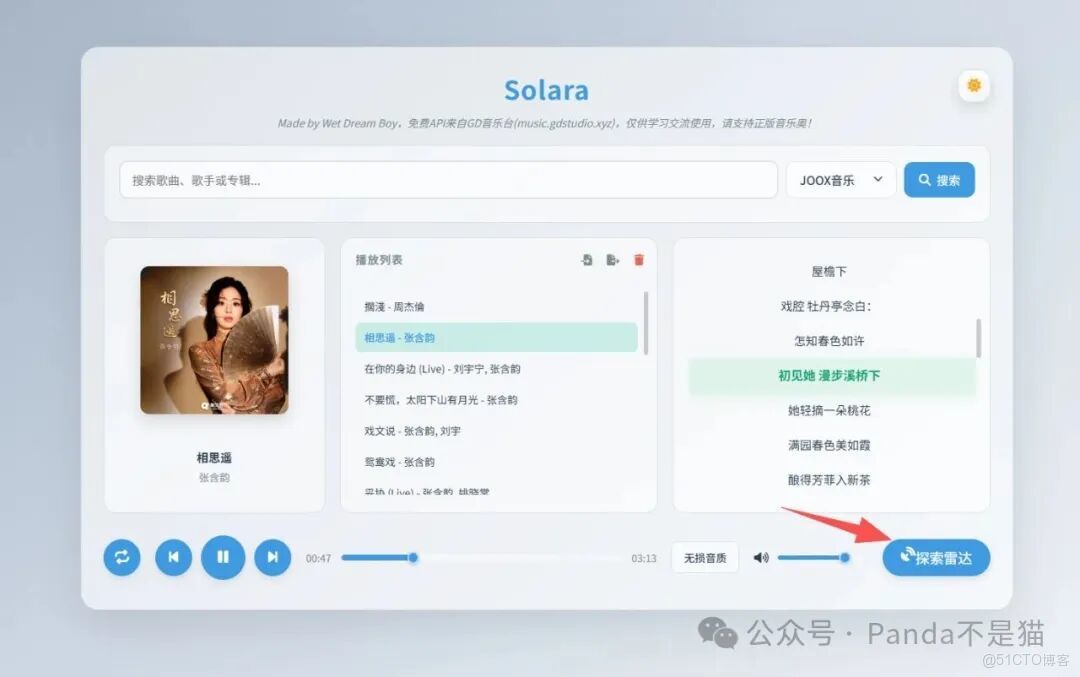Screen dimensions: 1080x677
Task: Click the next track icon
Action: 273,558
